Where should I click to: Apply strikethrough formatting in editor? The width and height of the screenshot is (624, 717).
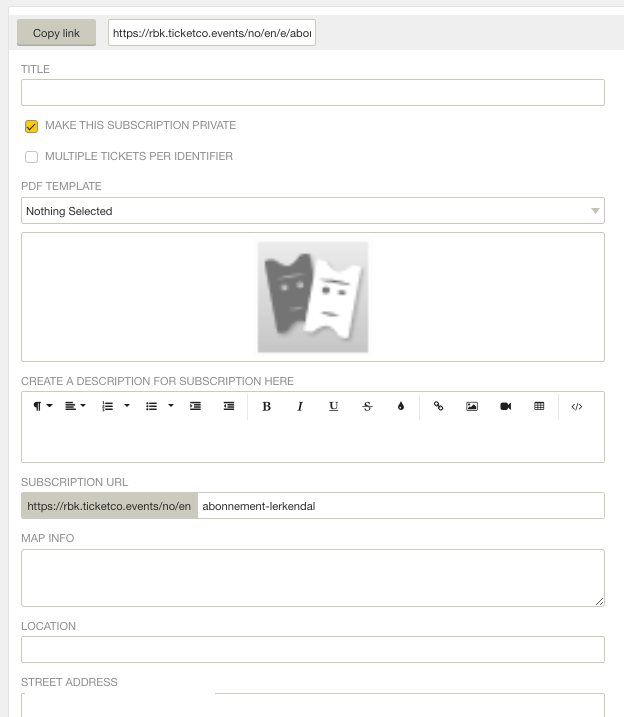pos(367,406)
